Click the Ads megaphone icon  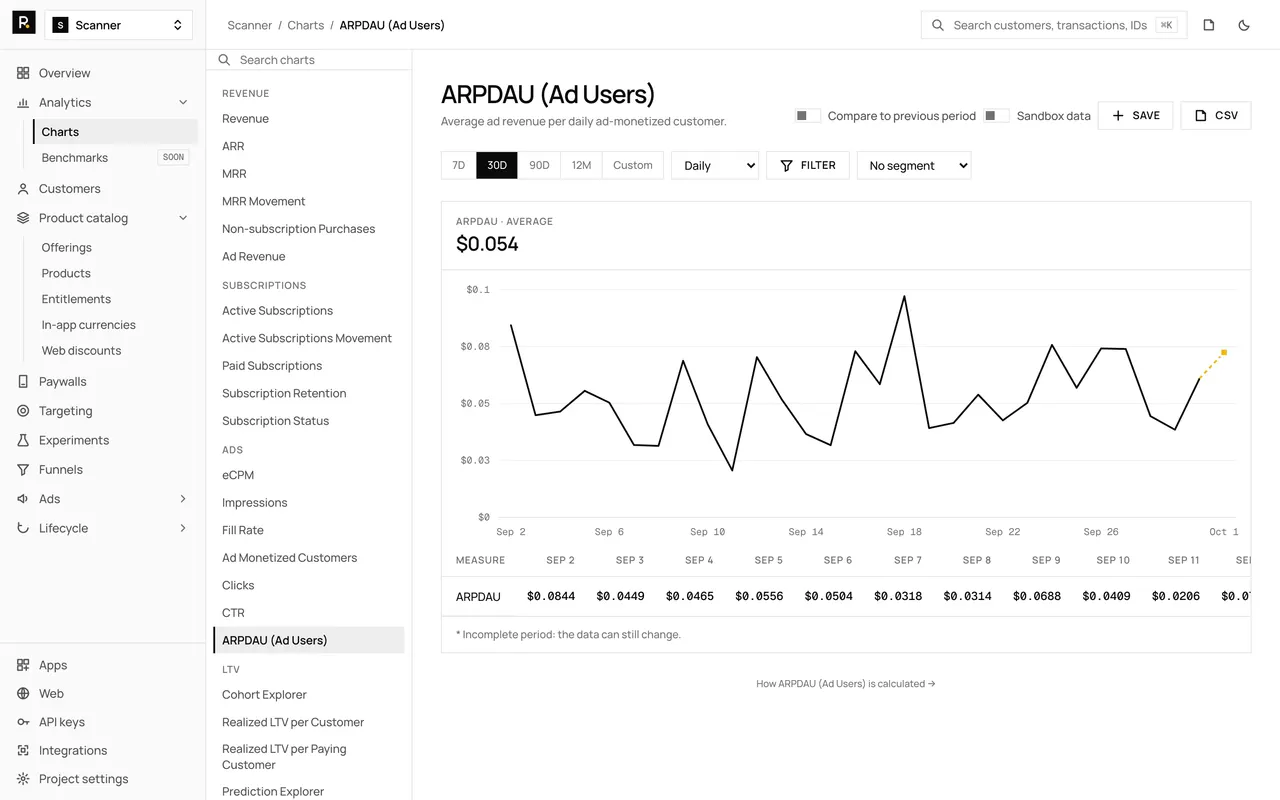click(23, 499)
